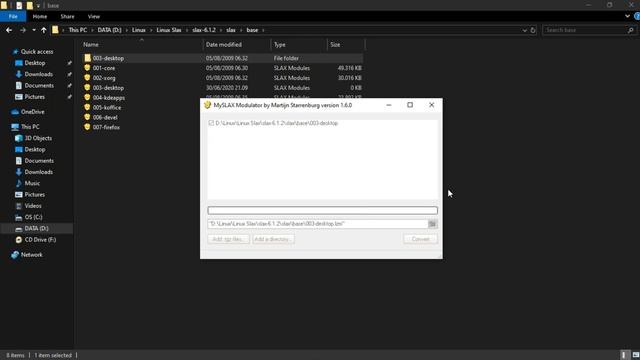
Task: Open the Home ribbon tab
Action: click(40, 16)
